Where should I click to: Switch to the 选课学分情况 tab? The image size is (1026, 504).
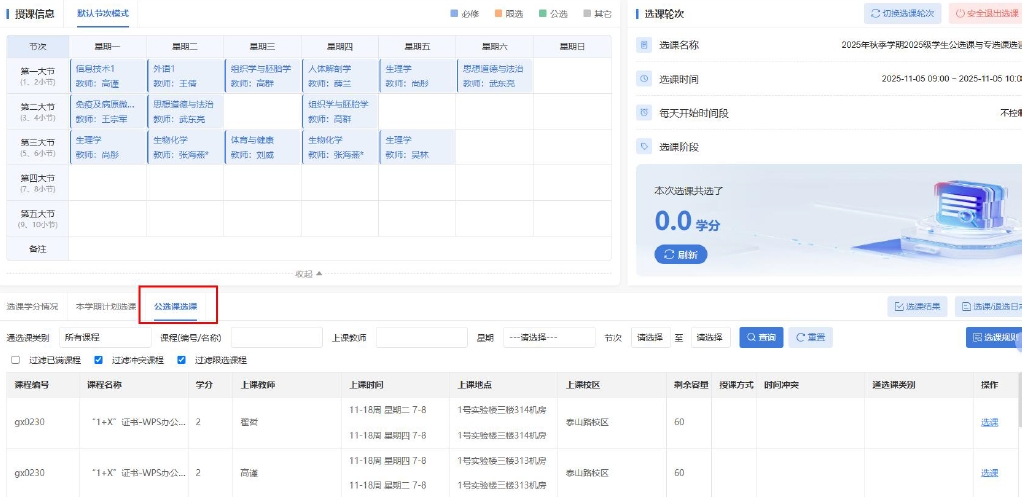(32, 306)
